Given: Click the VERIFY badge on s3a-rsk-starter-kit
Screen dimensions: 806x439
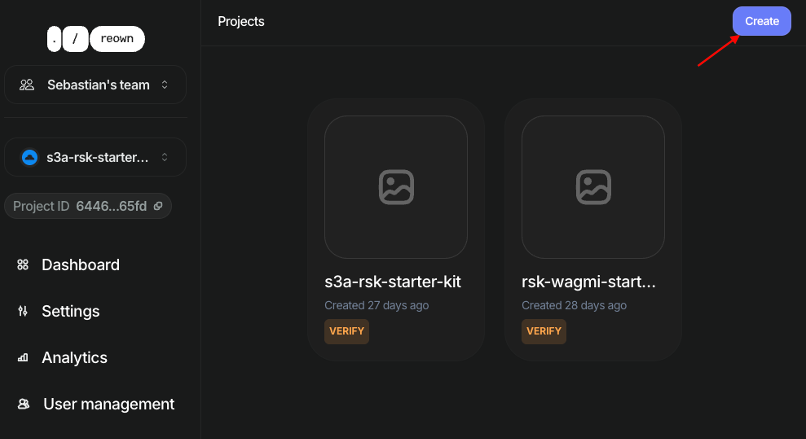Looking at the screenshot, I should pos(346,331).
